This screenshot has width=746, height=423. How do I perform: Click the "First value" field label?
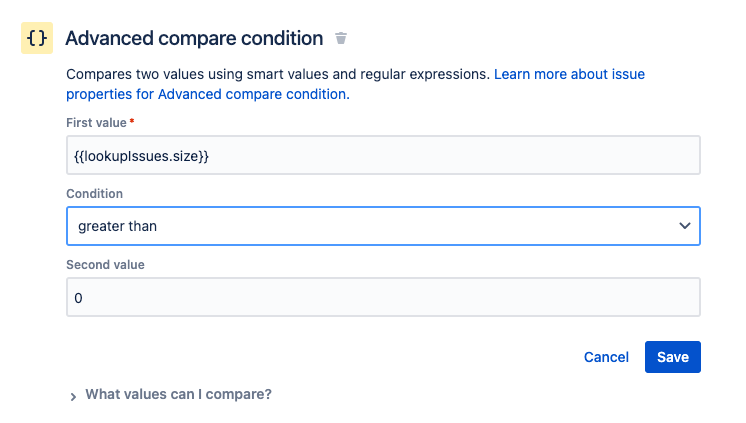coord(96,123)
